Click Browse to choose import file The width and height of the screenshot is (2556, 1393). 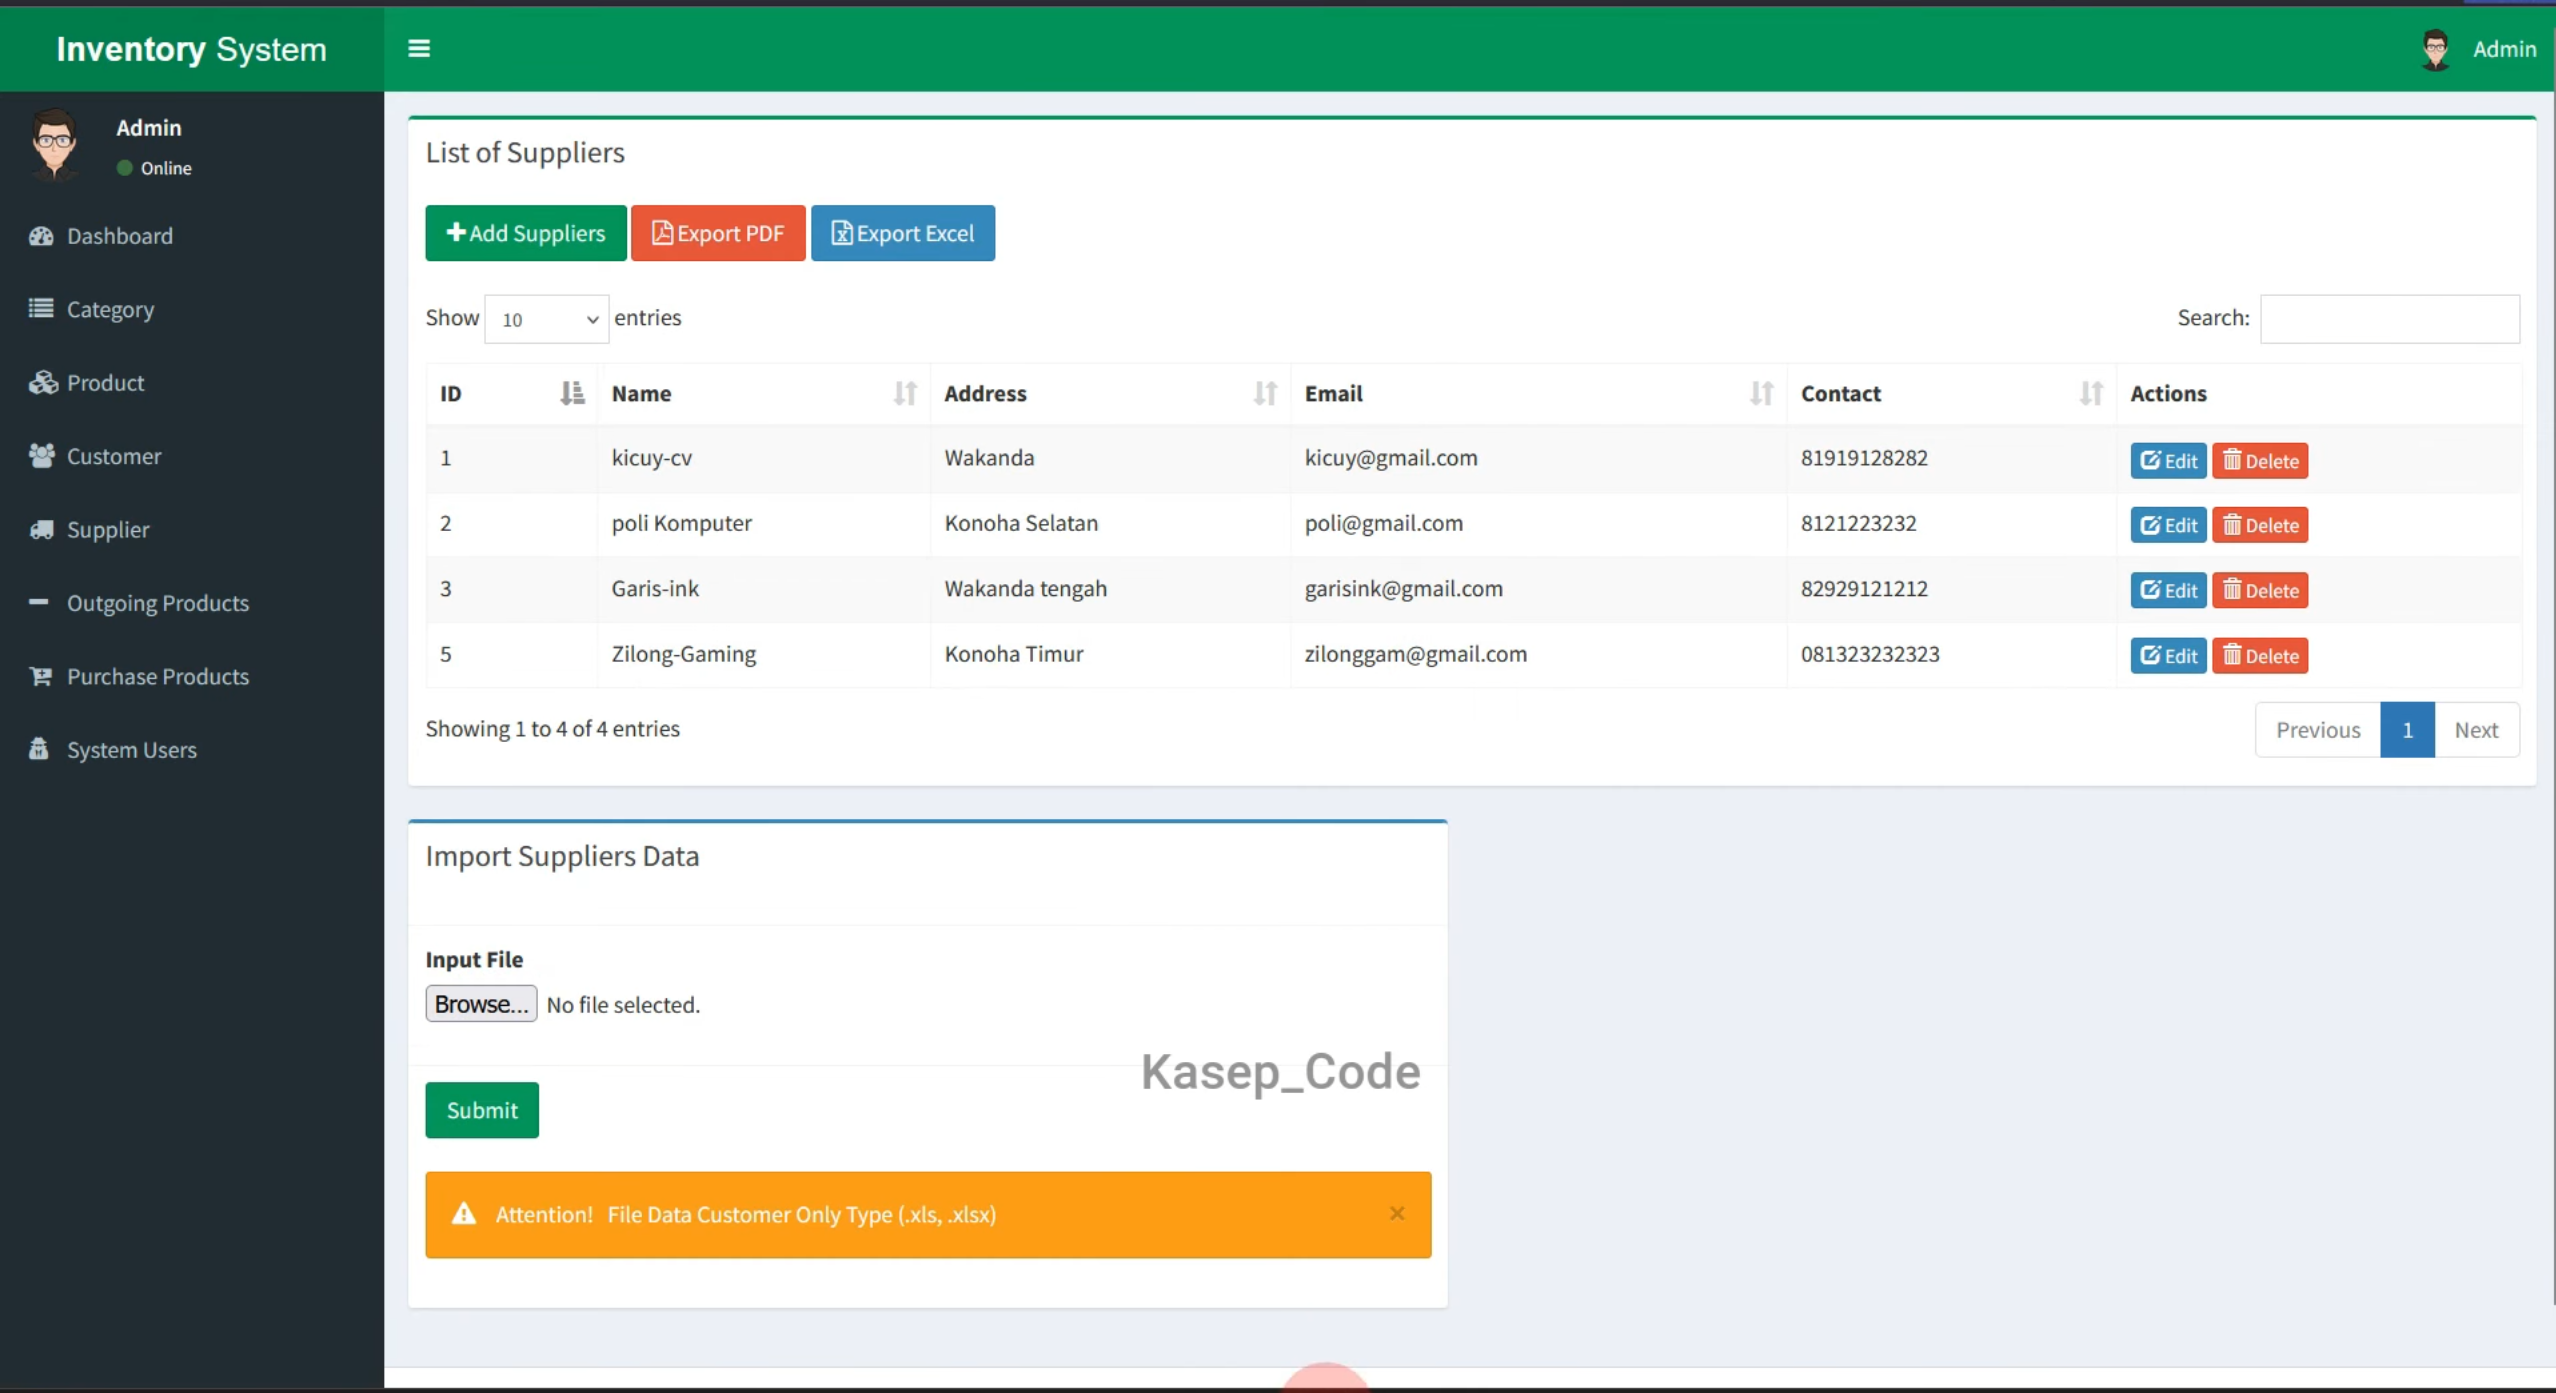click(x=481, y=1004)
